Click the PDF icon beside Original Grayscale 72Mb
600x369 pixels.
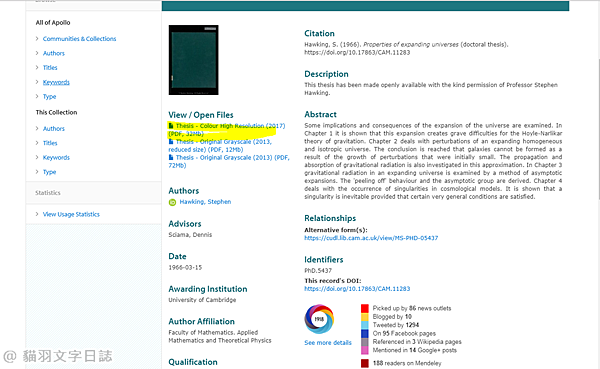tap(171, 157)
